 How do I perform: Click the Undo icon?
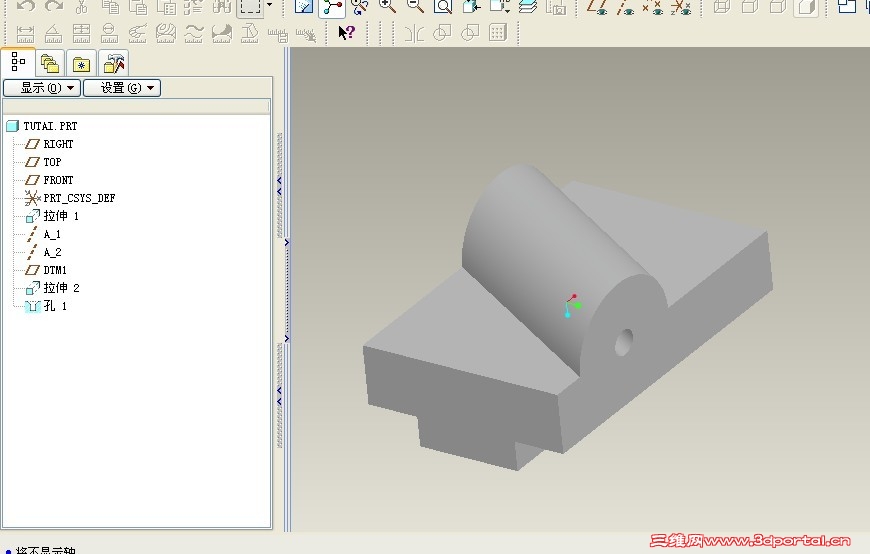coord(25,7)
